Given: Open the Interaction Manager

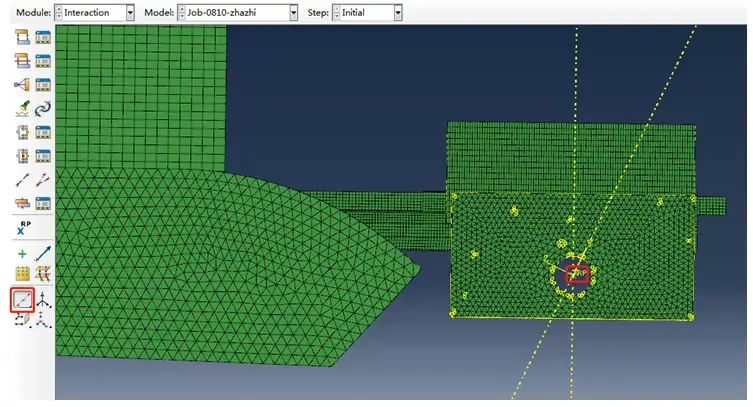Looking at the screenshot, I should point(43,37).
